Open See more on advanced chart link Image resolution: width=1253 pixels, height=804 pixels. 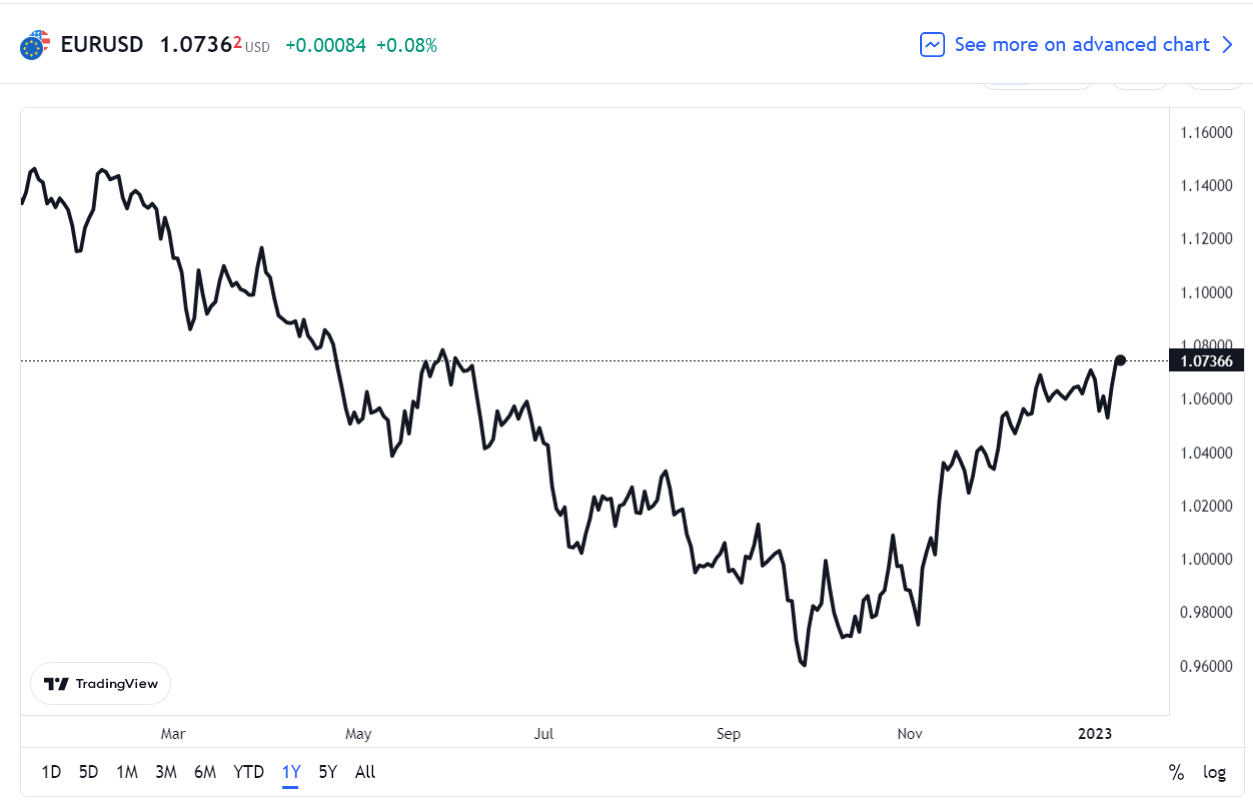[1082, 45]
